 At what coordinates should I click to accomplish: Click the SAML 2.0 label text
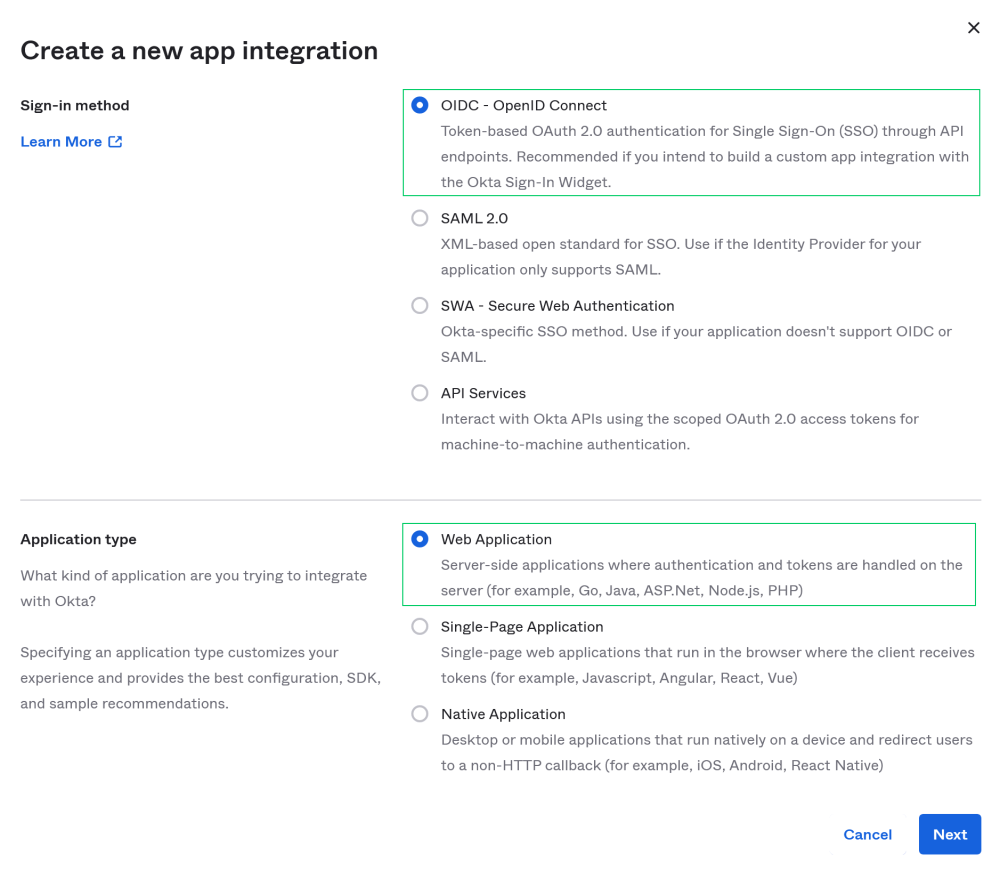474,218
